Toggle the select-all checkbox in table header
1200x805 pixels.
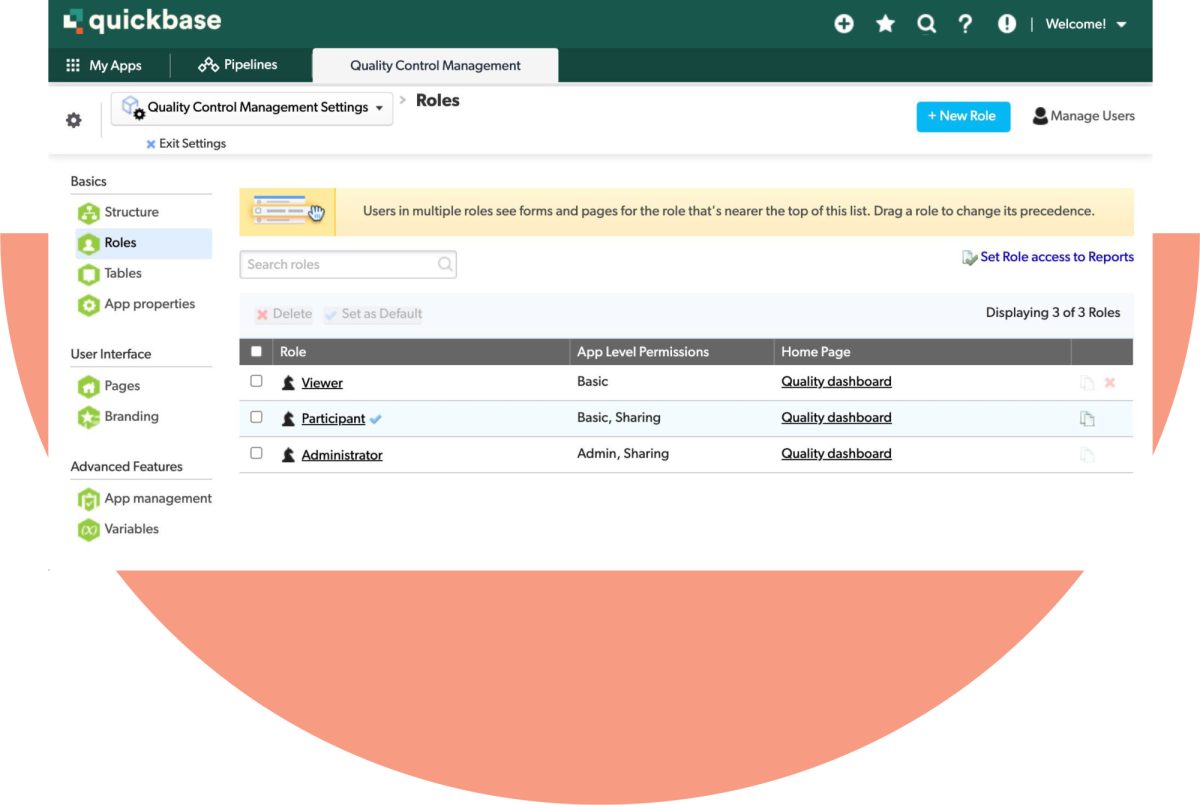[x=256, y=352]
